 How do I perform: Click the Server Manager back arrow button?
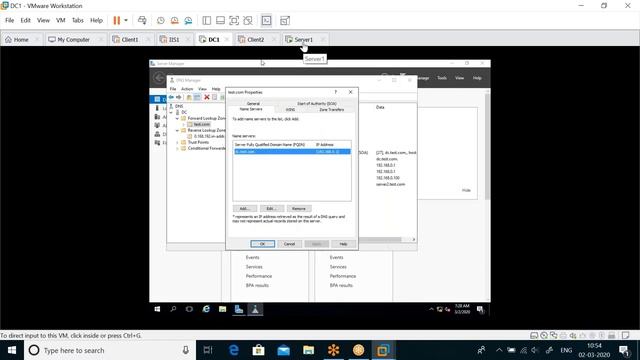(159, 78)
